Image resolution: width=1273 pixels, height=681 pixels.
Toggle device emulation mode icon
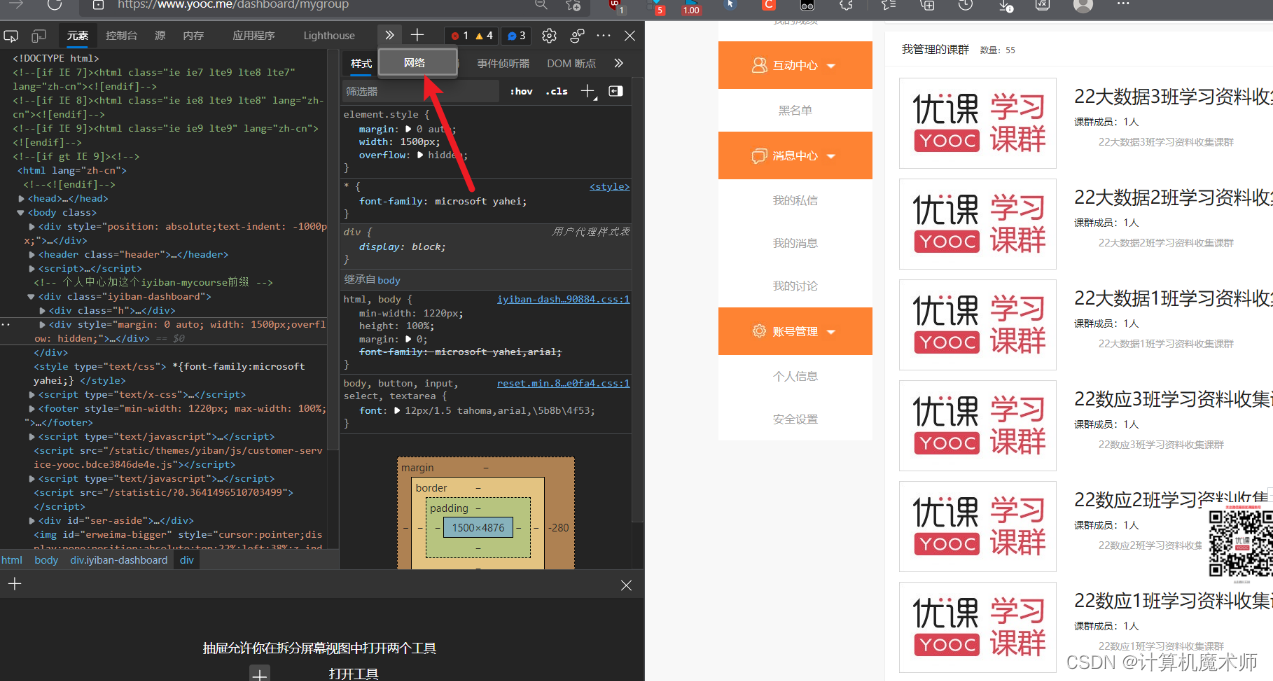tap(38, 36)
